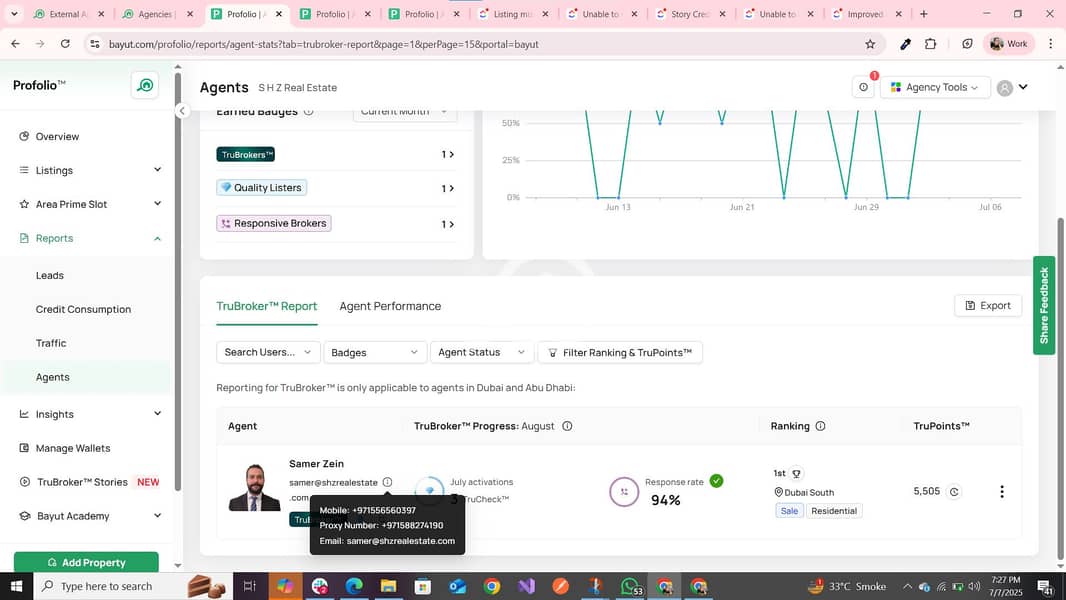The height and width of the screenshot is (600, 1066).
Task: Switch to the External browser tab
Action: click(x=69, y=14)
